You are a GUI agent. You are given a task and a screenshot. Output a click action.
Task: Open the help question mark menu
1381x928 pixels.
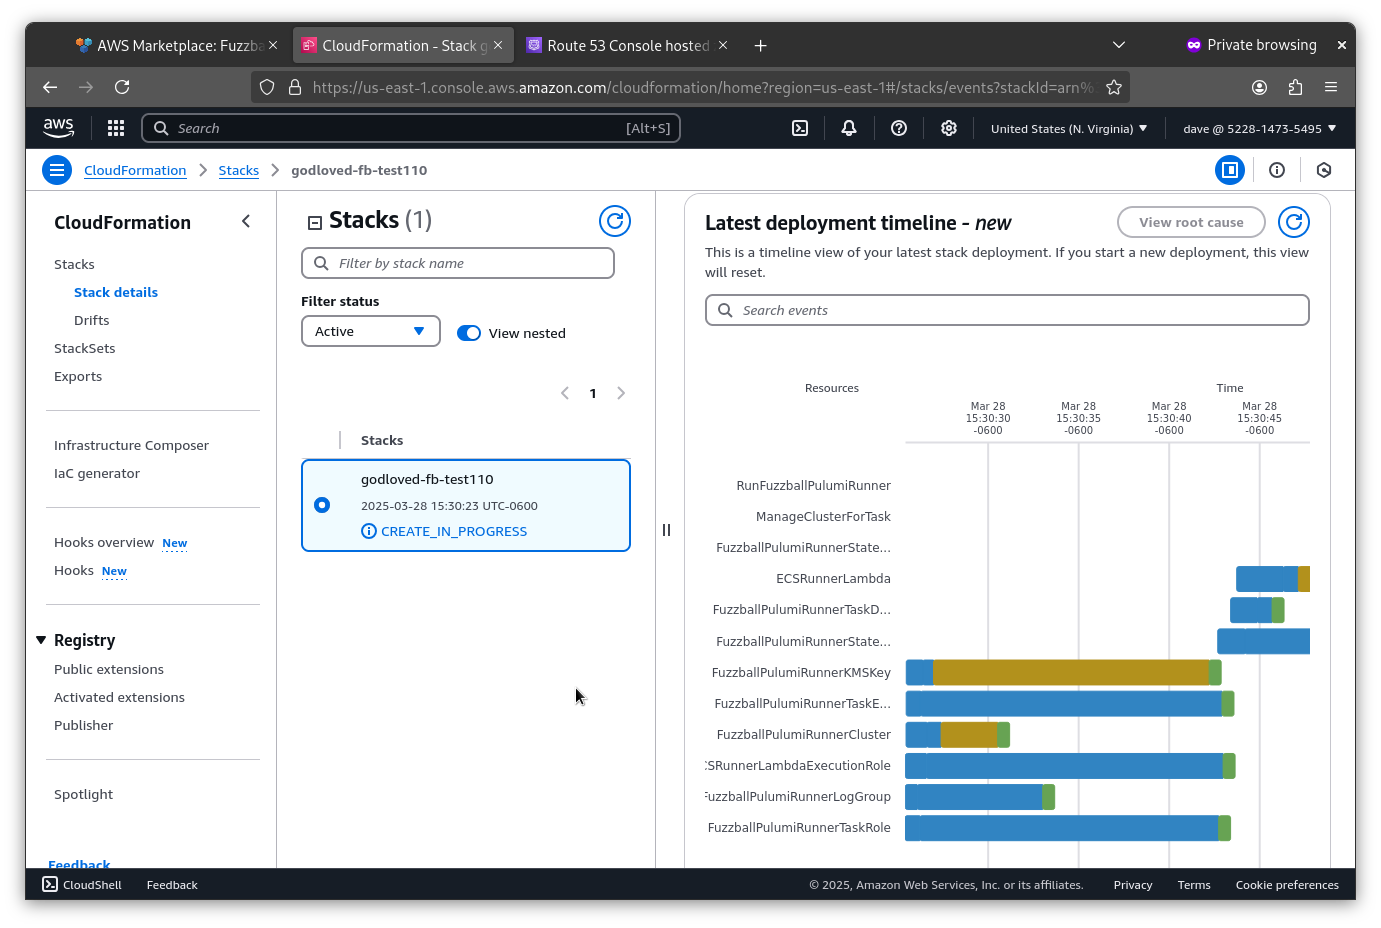tap(899, 128)
